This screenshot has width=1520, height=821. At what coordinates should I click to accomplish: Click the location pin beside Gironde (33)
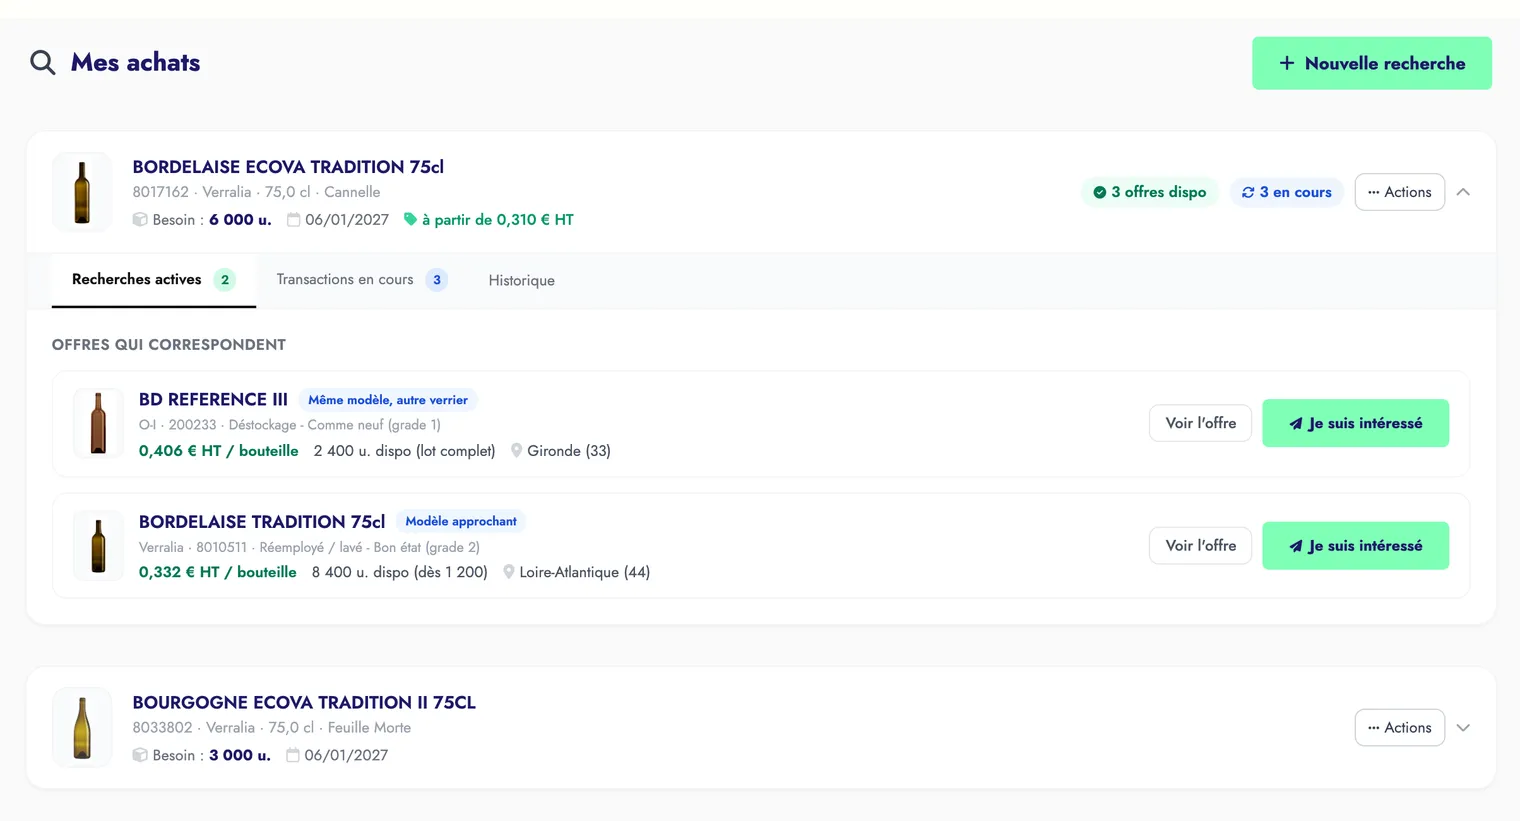516,451
